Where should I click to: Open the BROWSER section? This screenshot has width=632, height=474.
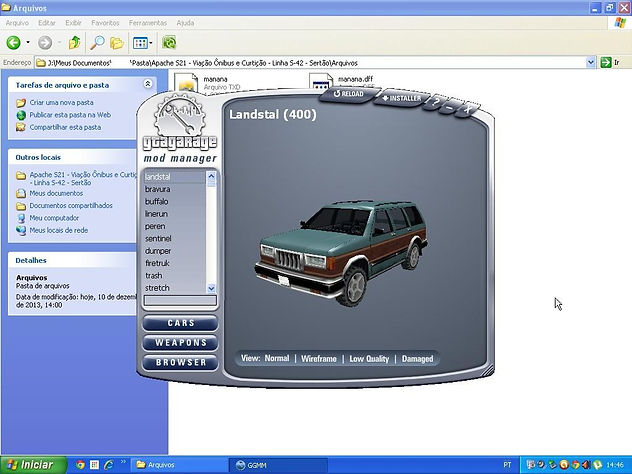click(180, 362)
